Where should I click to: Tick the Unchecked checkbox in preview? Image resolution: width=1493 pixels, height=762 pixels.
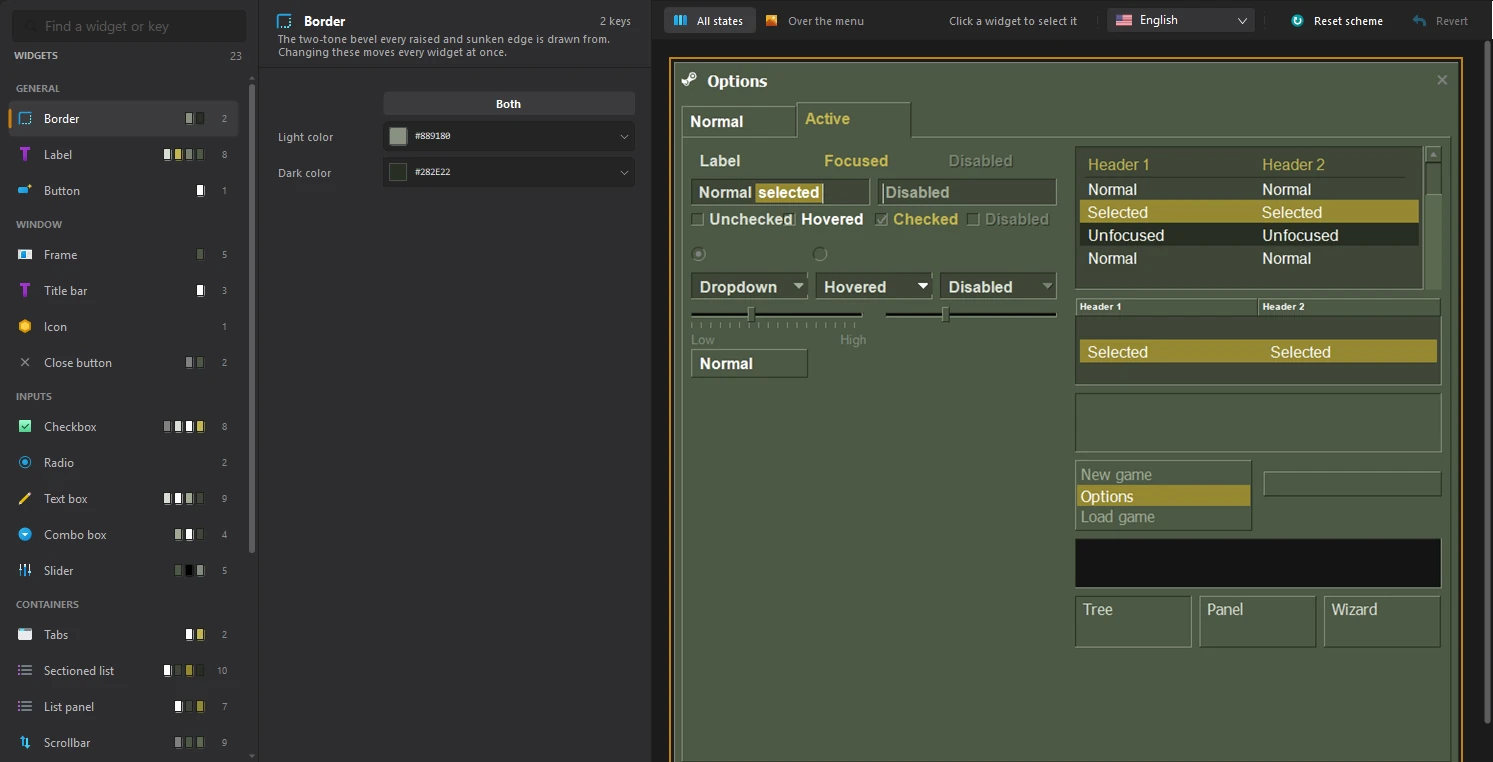698,220
